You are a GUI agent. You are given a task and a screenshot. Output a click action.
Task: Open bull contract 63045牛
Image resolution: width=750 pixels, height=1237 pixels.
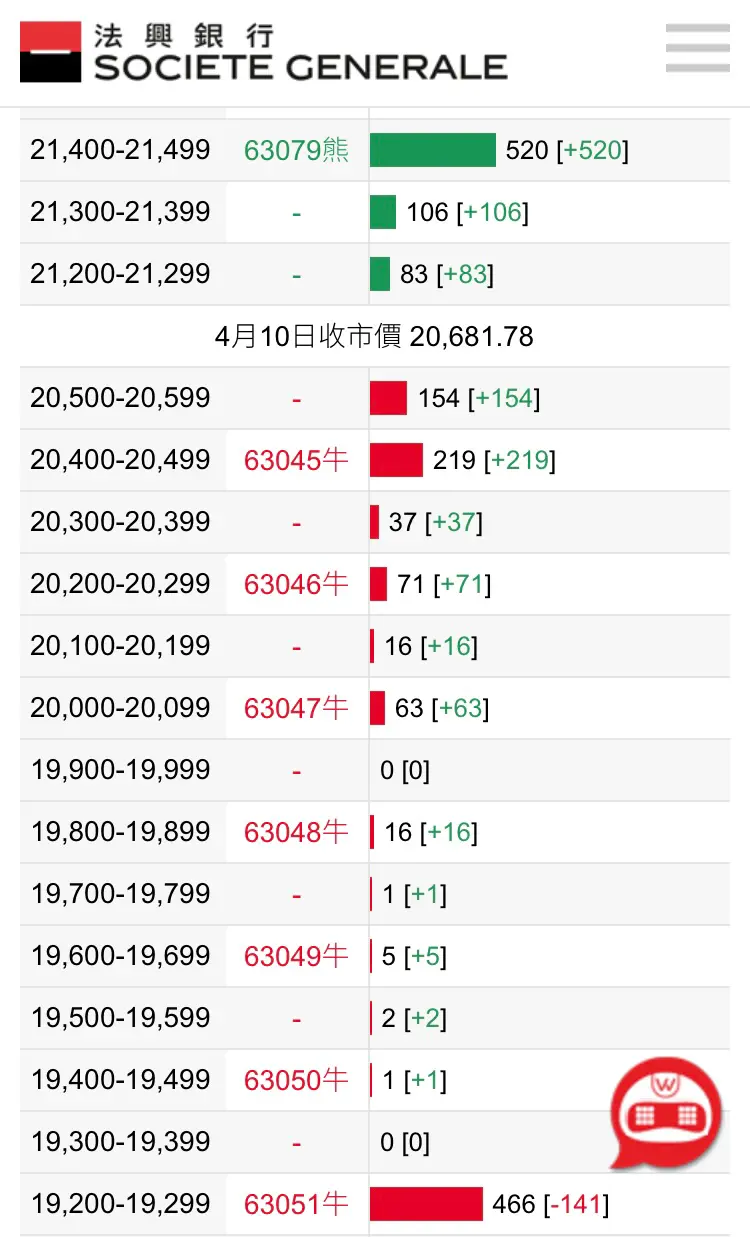(x=296, y=461)
